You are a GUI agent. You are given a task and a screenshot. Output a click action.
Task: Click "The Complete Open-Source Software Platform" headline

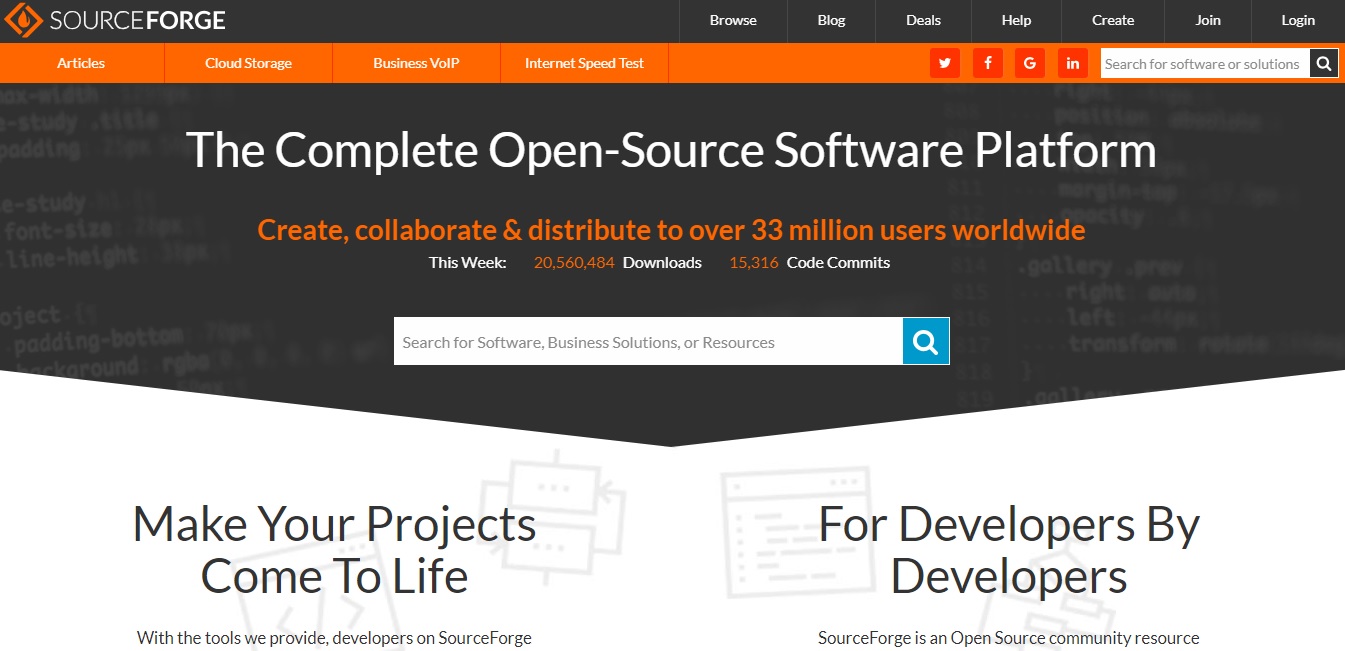(x=671, y=150)
